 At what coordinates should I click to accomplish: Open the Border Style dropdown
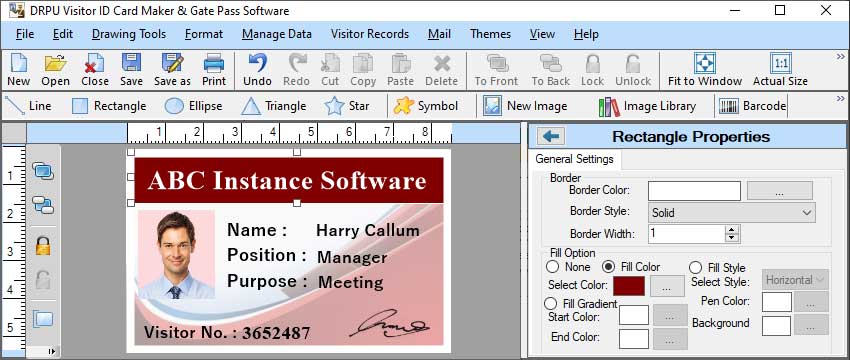click(x=732, y=213)
